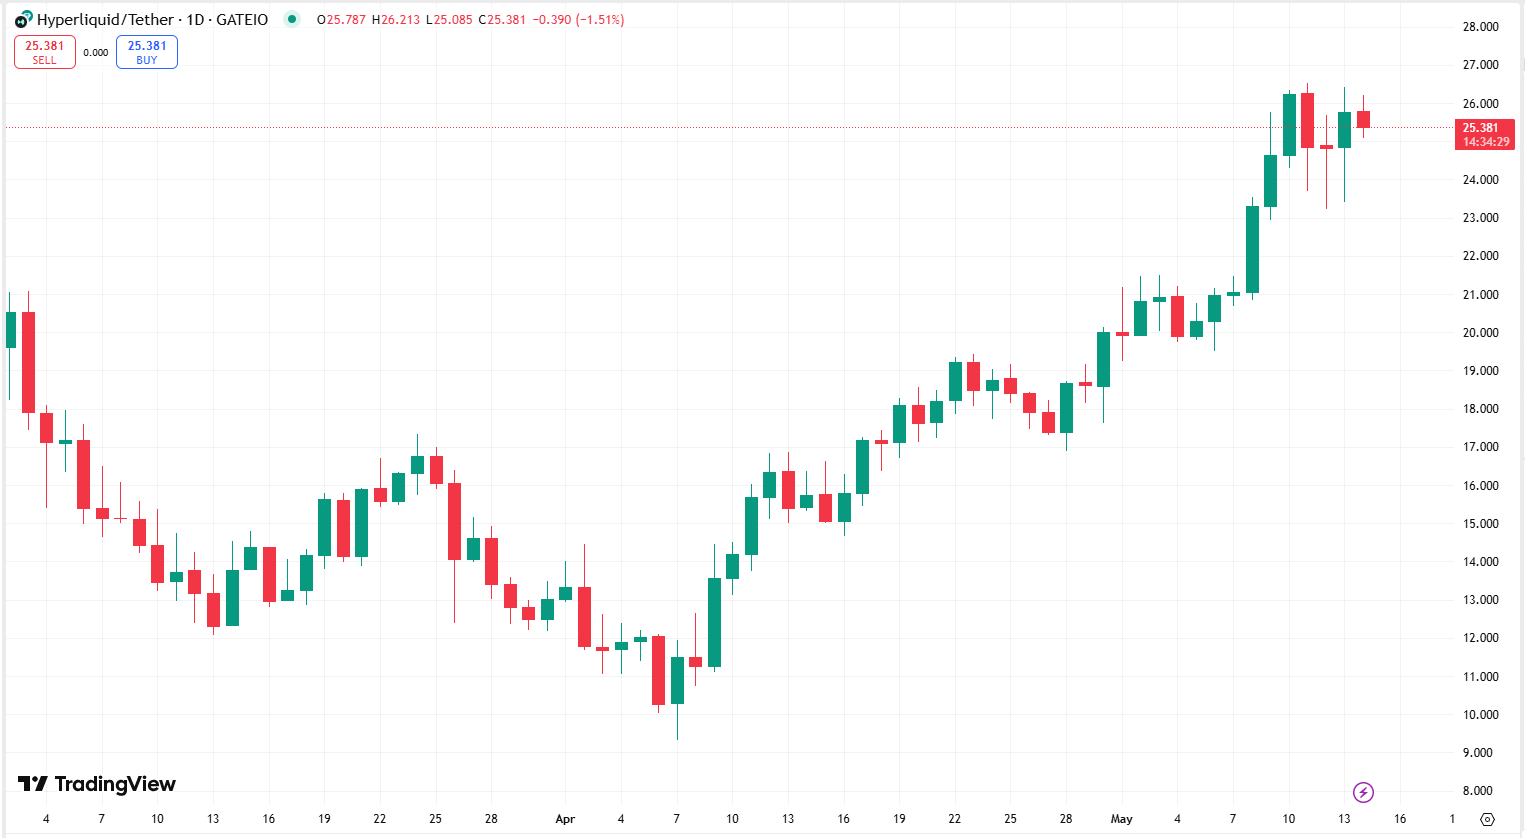This screenshot has height=838, width=1525.
Task: Click the high value H26.213
Action: [x=396, y=20]
